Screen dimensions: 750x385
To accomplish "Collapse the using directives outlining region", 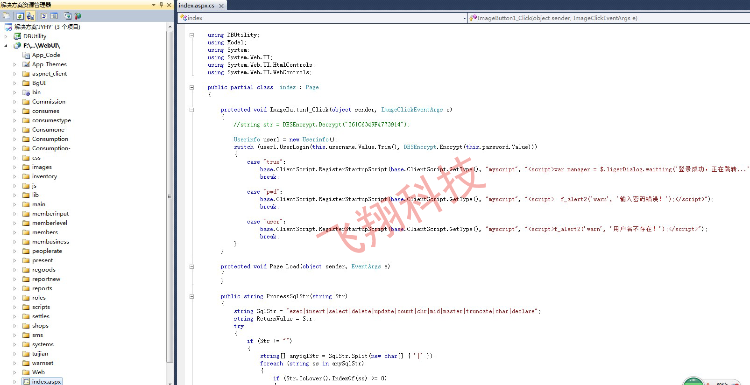I will [191, 34].
